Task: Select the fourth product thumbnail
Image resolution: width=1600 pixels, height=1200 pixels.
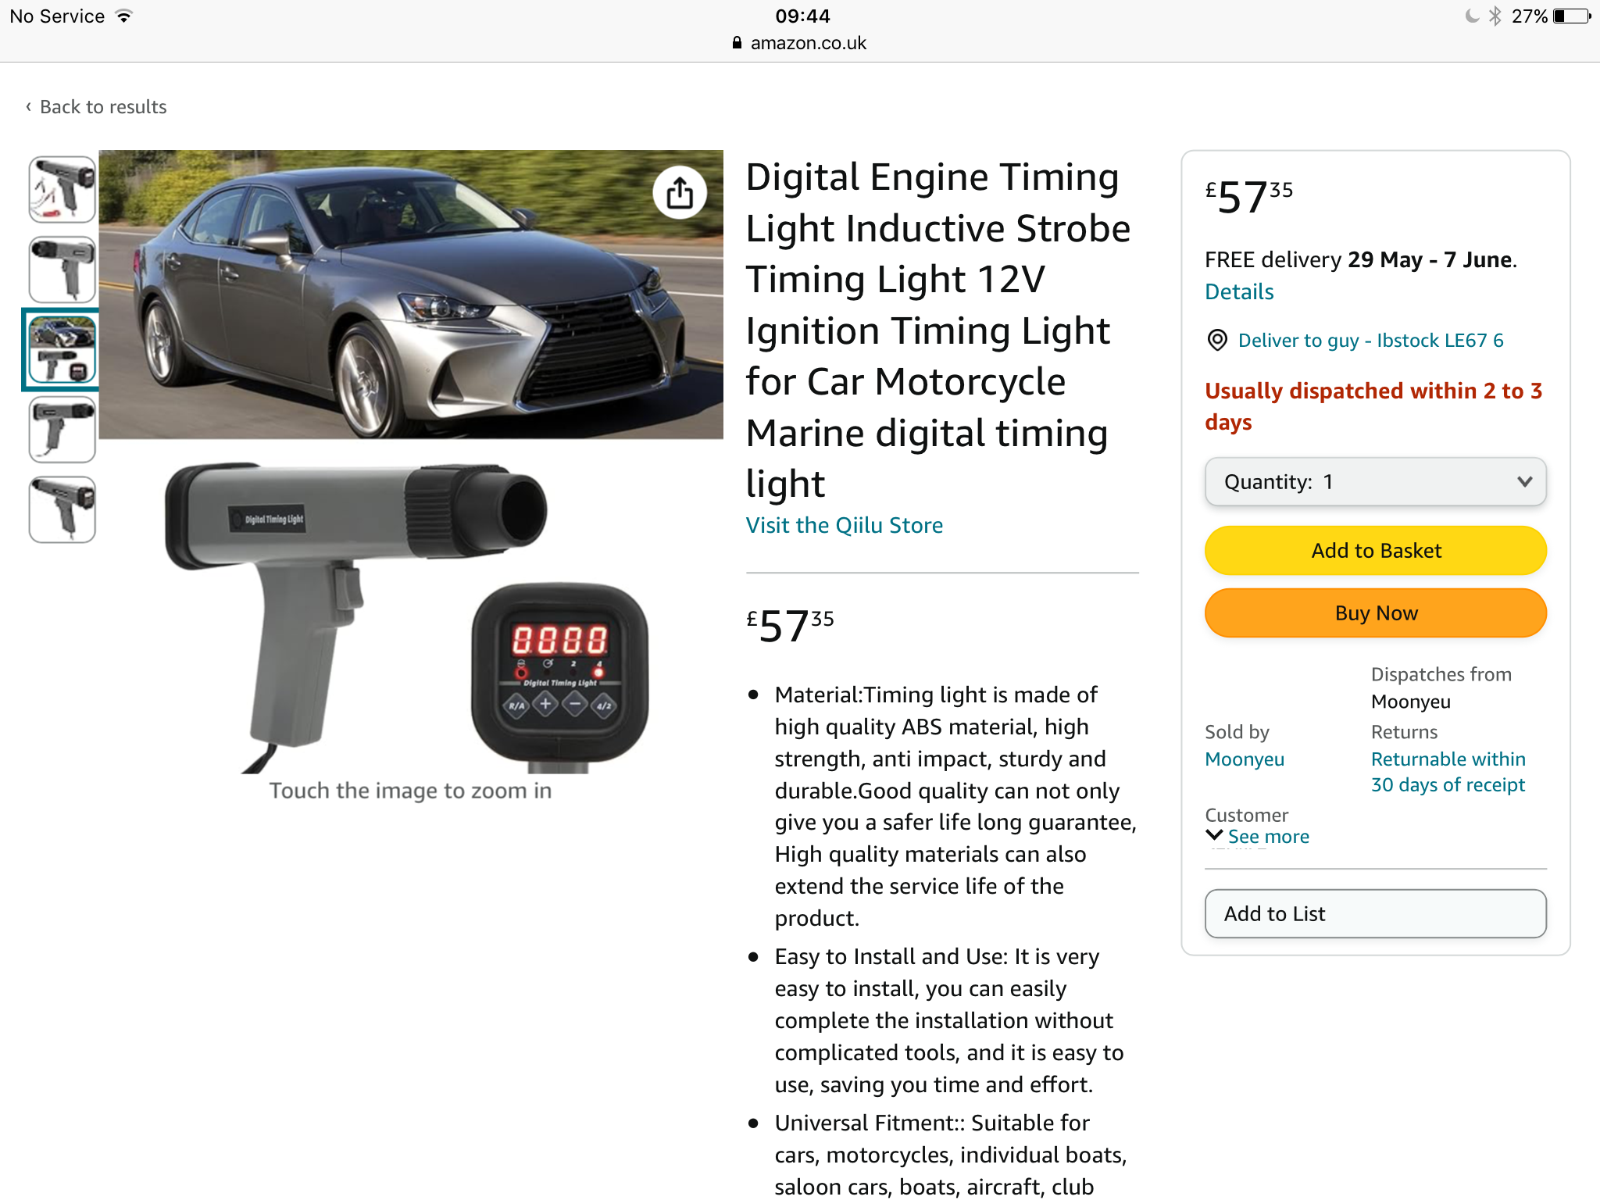Action: pyautogui.click(x=62, y=429)
